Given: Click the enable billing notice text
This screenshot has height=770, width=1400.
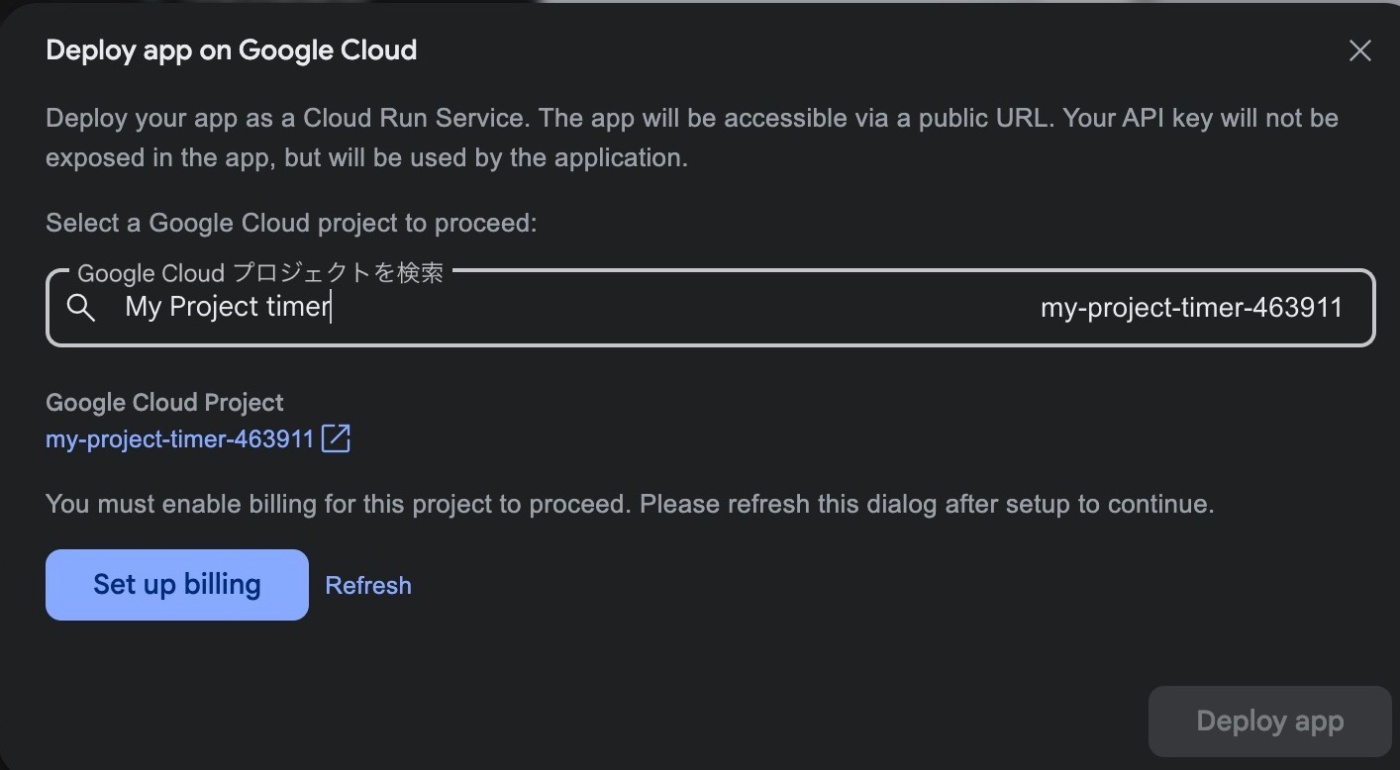Looking at the screenshot, I should click(x=630, y=503).
